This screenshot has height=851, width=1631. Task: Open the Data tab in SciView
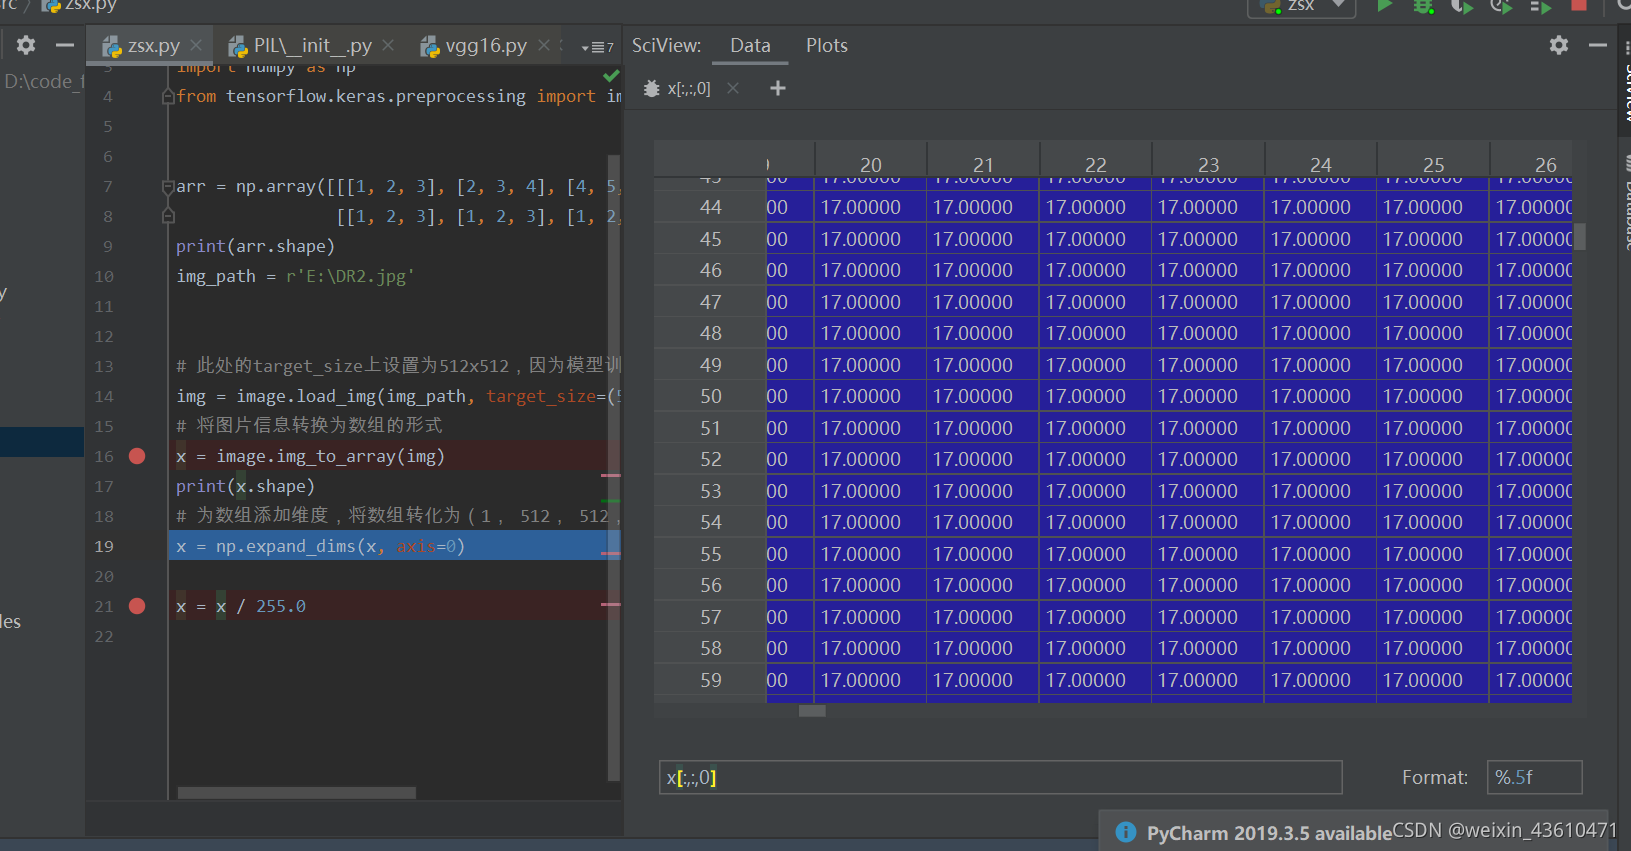click(x=750, y=46)
